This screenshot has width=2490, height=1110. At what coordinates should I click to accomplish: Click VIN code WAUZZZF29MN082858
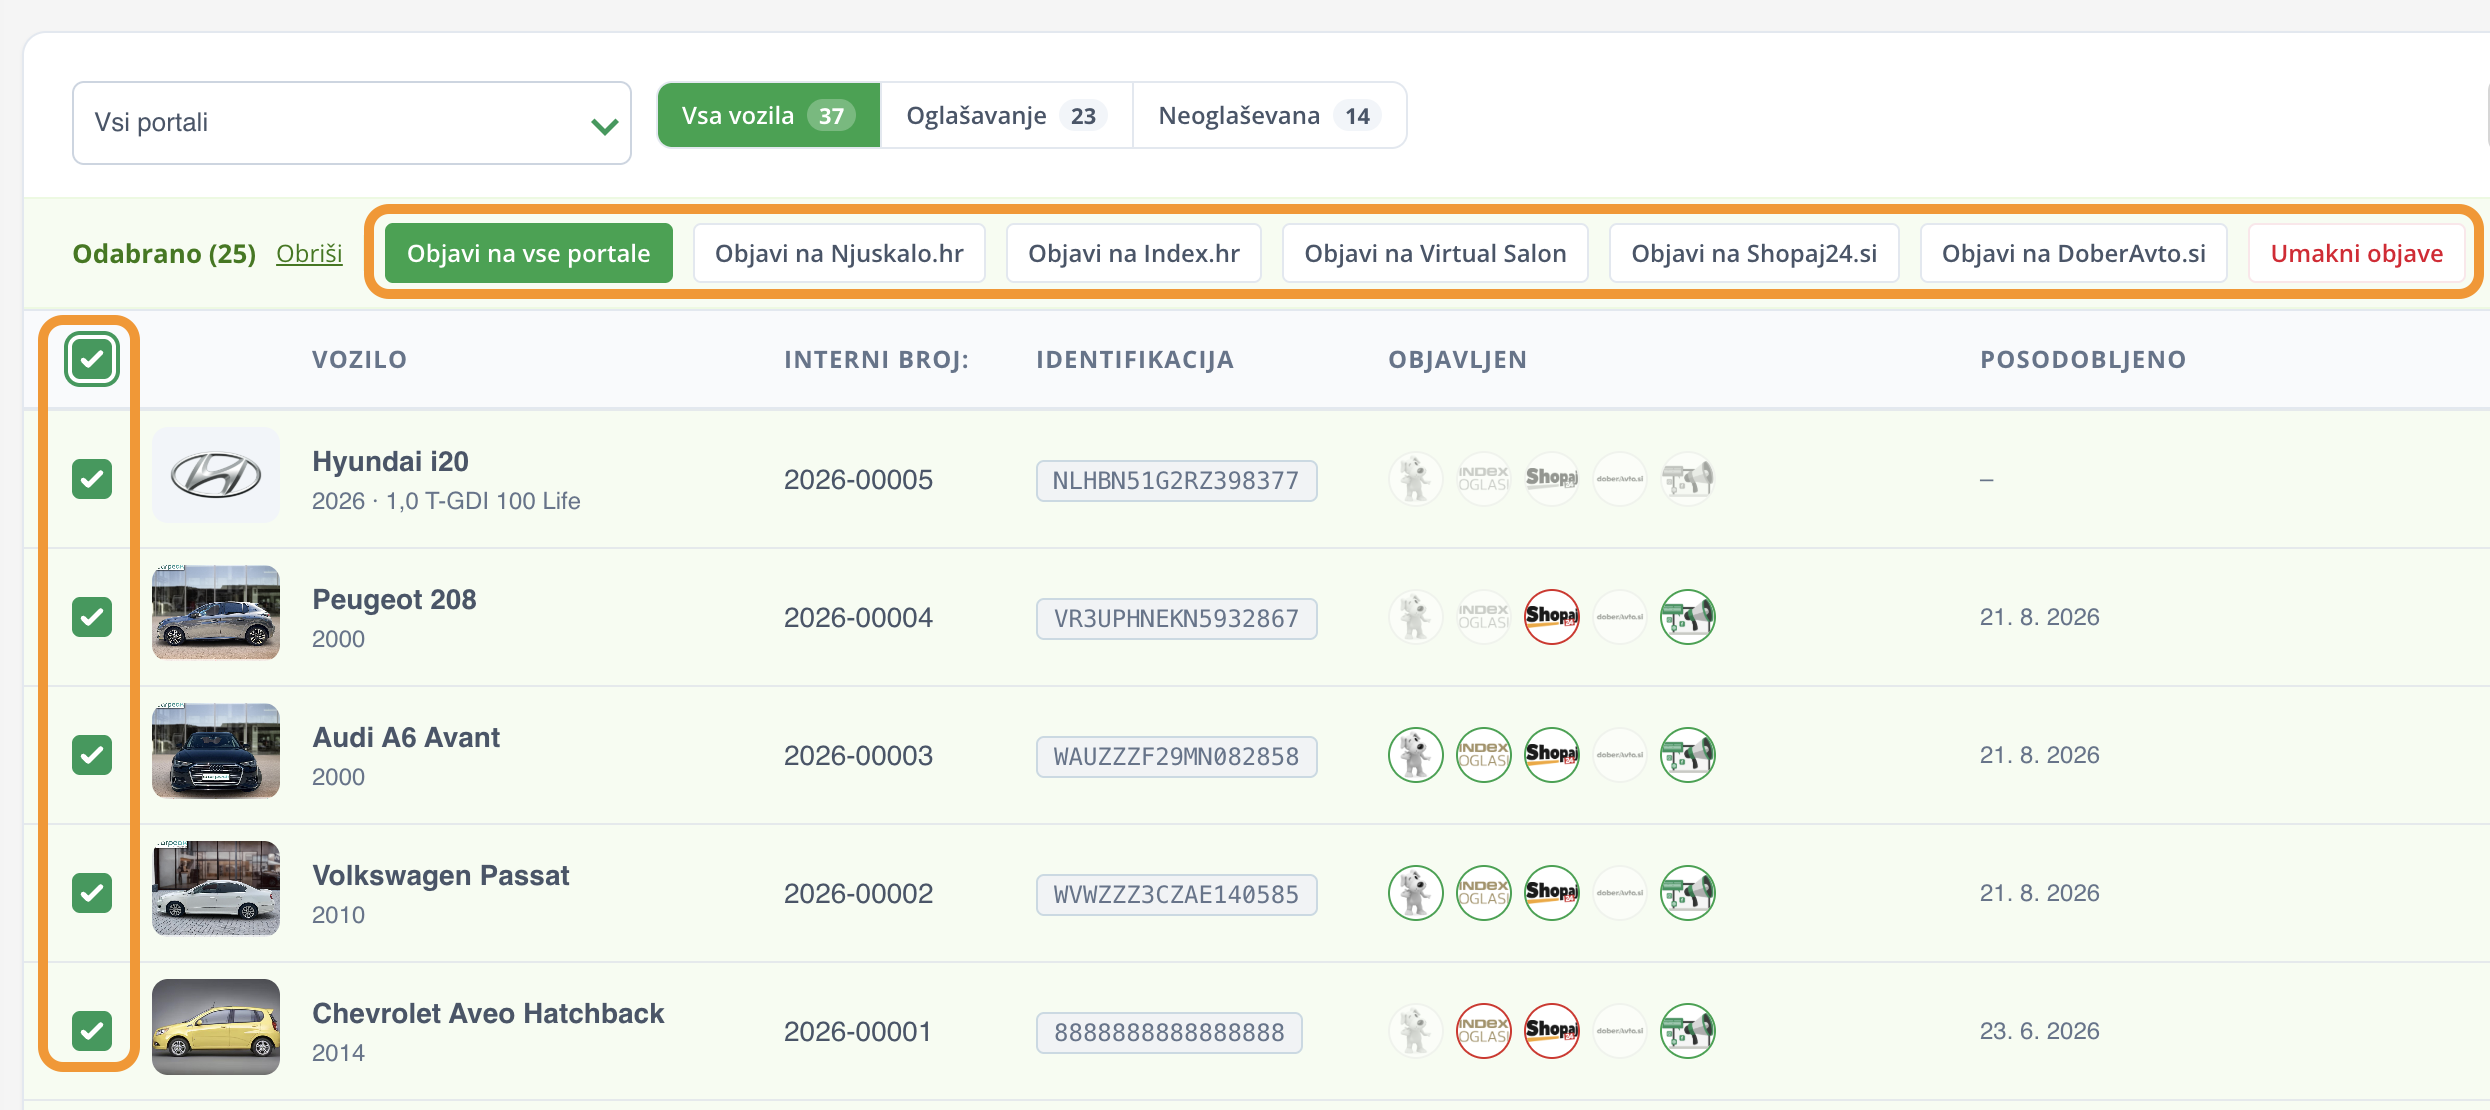point(1176,757)
